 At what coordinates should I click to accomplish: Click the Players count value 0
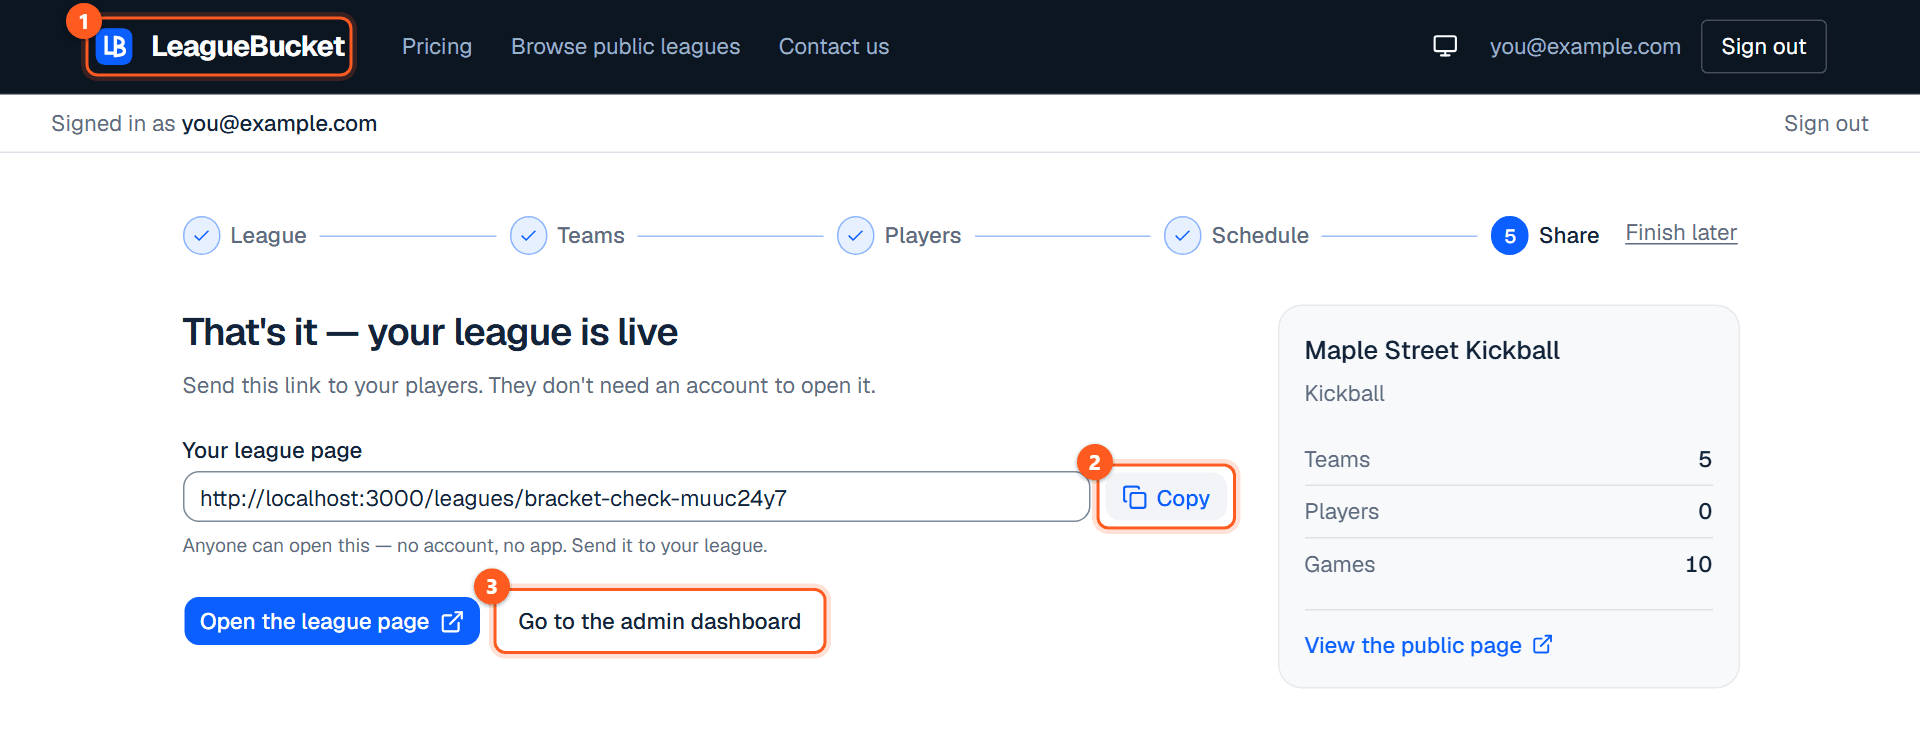coord(1705,512)
